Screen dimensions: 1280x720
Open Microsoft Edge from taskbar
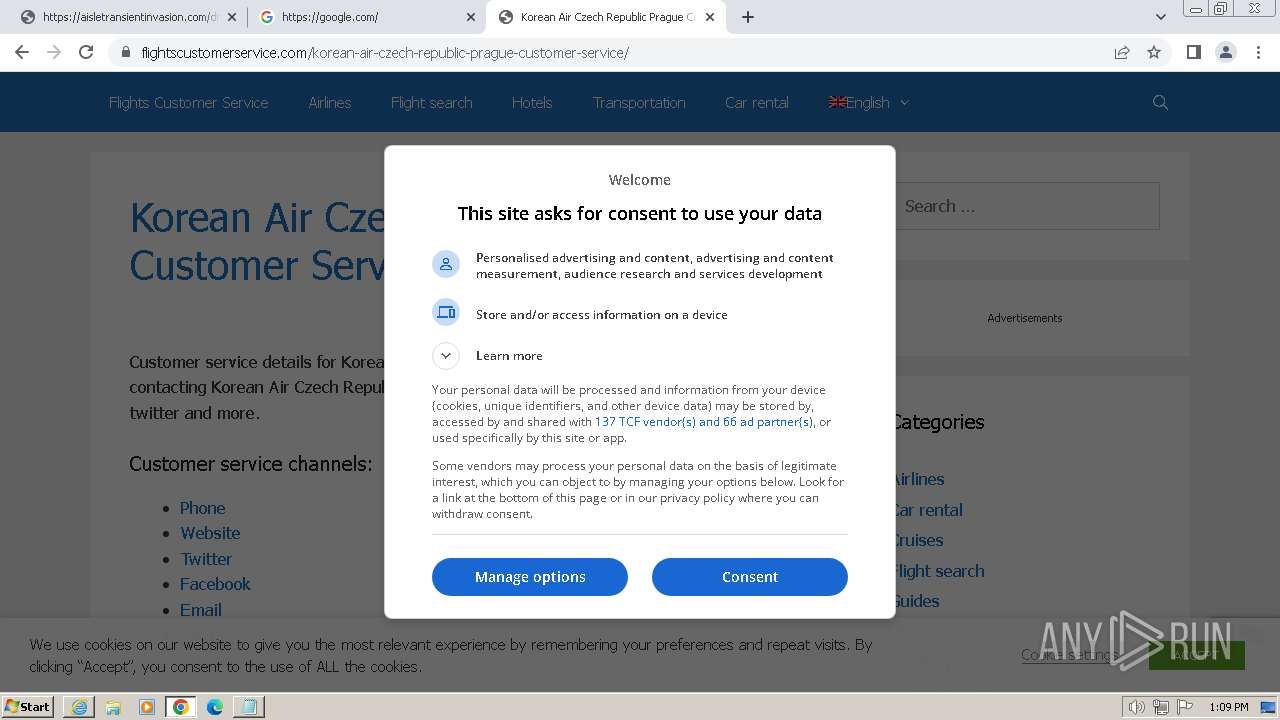tap(215, 707)
